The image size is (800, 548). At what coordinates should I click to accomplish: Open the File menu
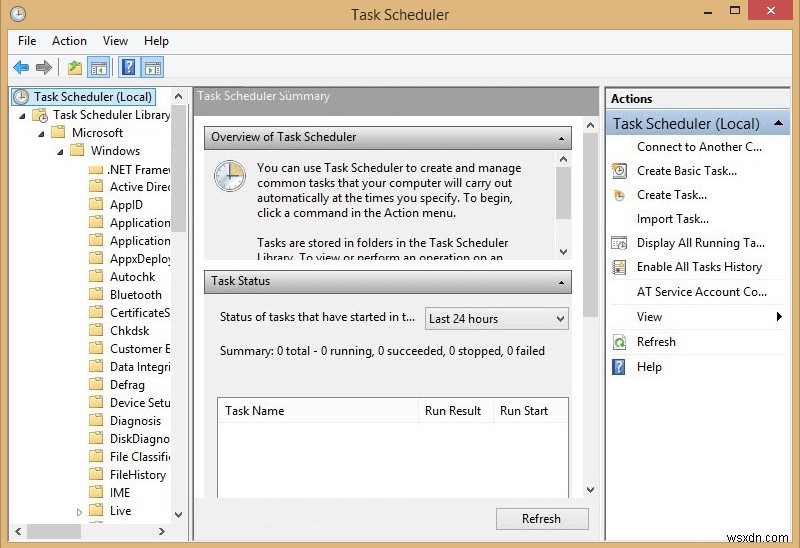click(27, 41)
